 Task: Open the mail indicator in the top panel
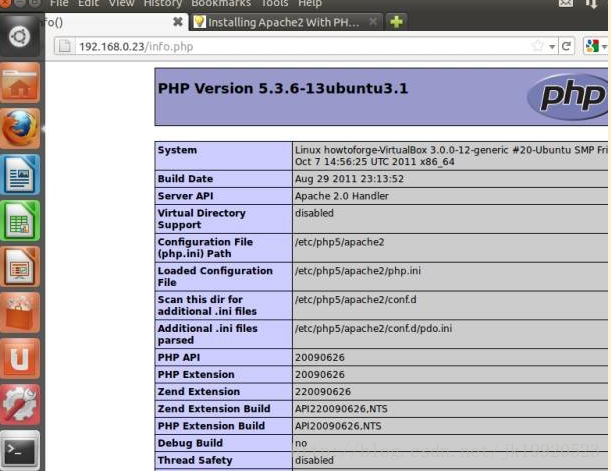pyautogui.click(x=565, y=4)
